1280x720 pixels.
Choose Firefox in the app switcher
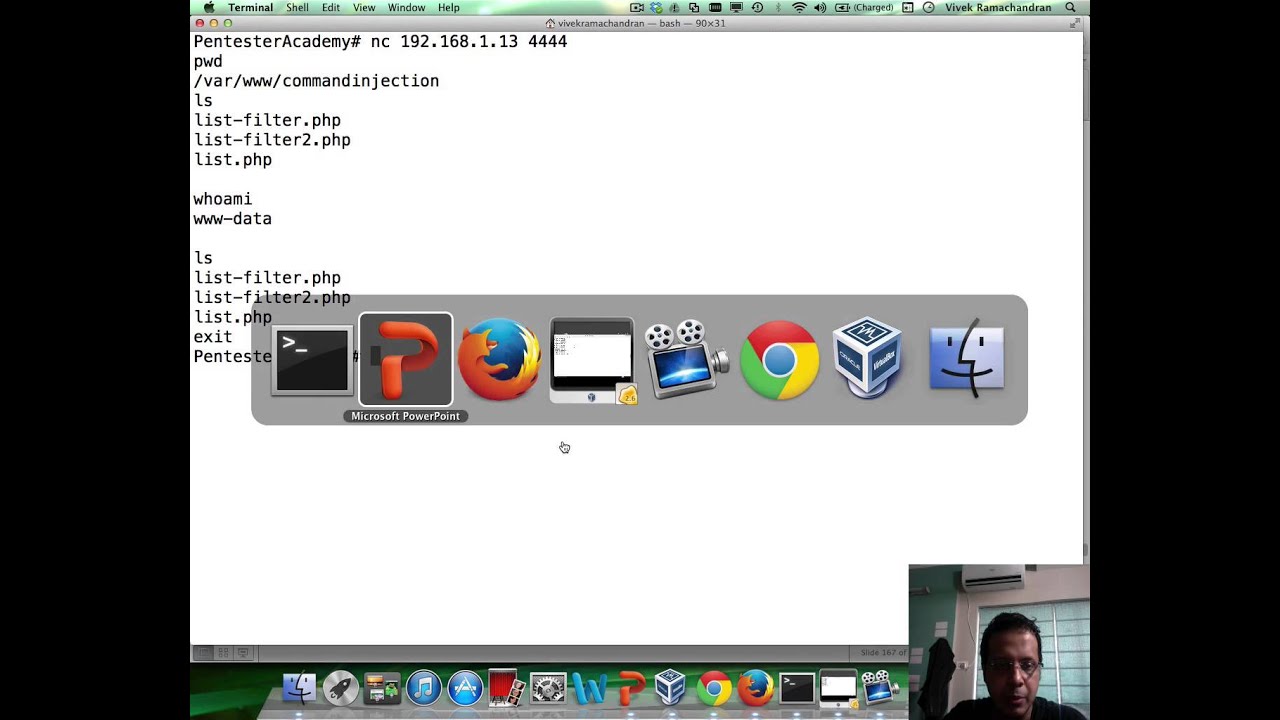(x=499, y=360)
